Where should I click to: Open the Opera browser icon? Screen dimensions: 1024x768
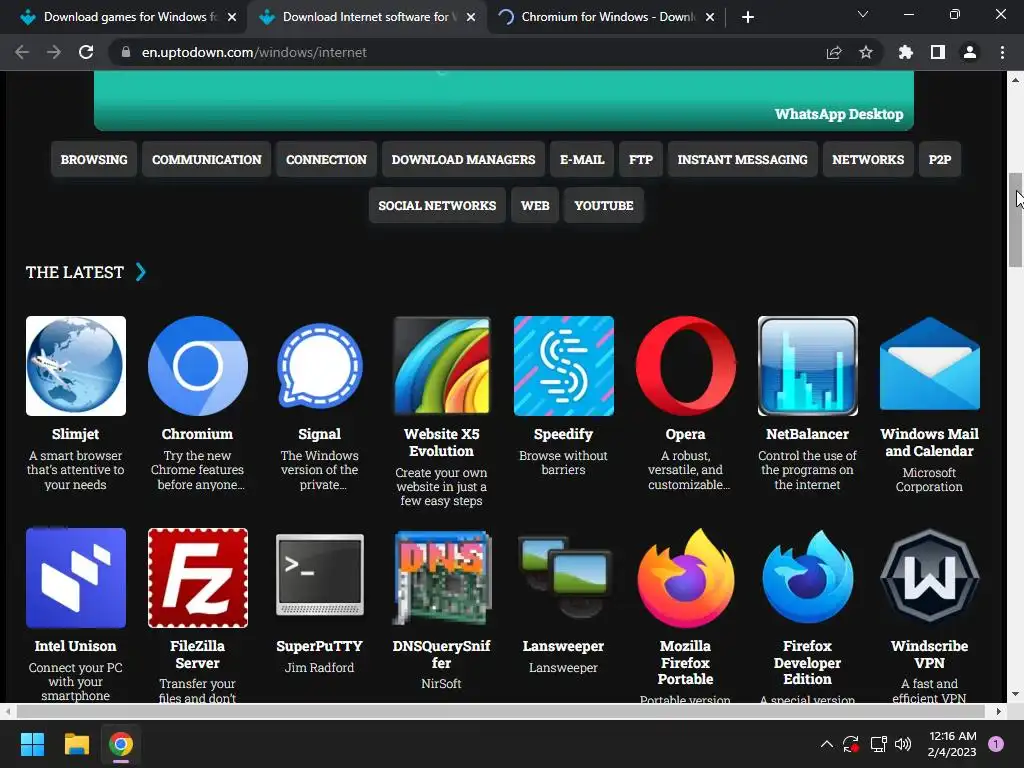click(686, 366)
